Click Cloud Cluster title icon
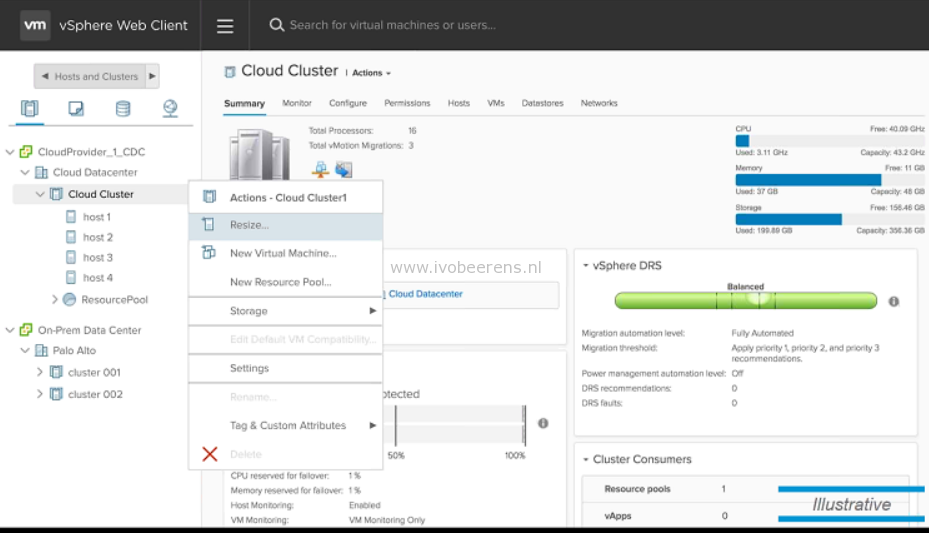The width and height of the screenshot is (929, 533). coord(230,72)
